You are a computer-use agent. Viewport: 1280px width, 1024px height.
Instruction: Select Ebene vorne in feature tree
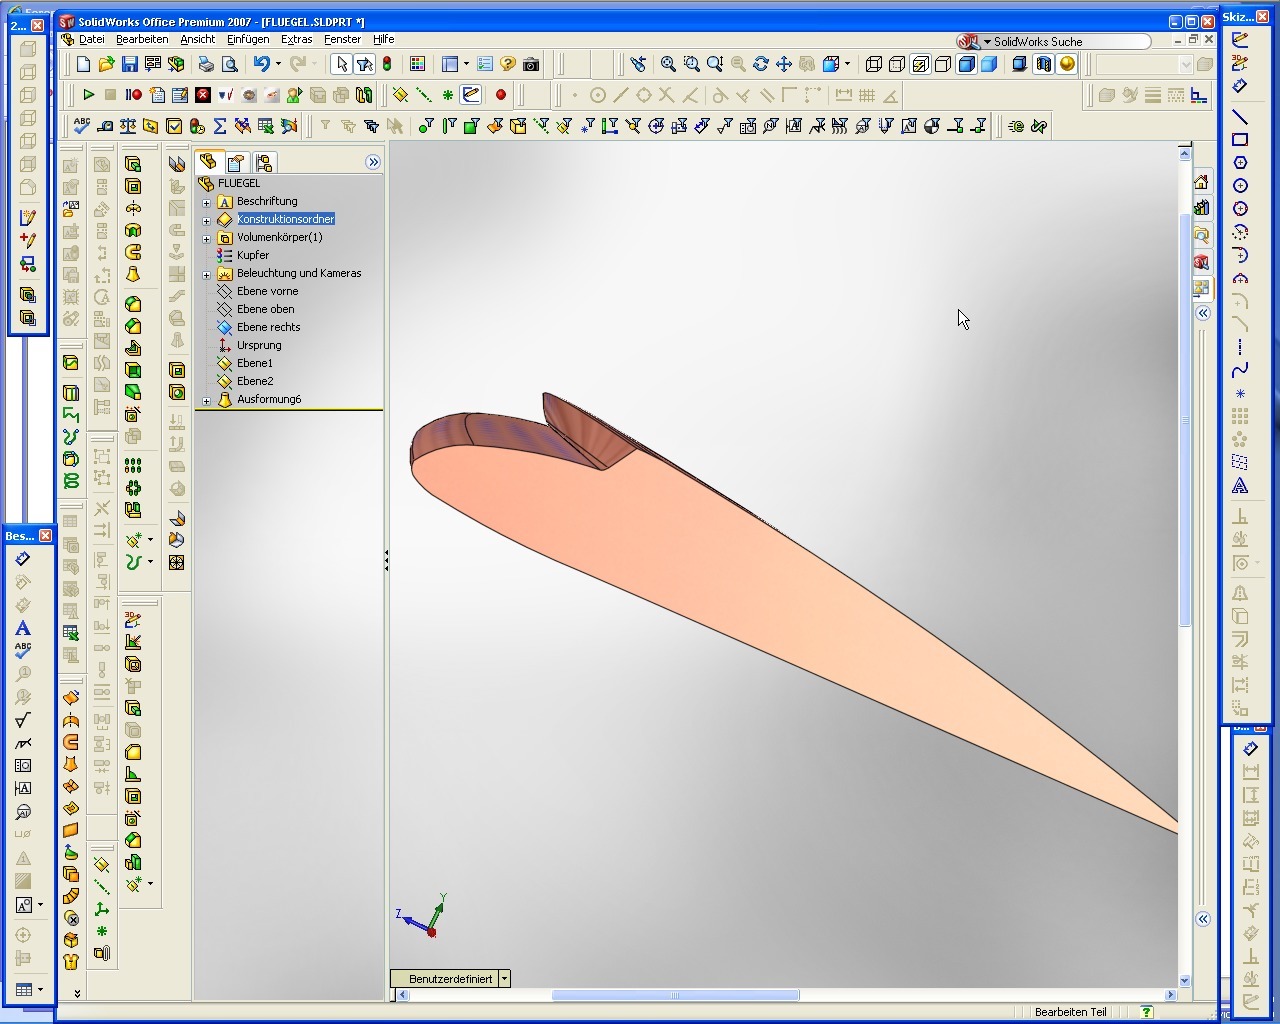[267, 292]
